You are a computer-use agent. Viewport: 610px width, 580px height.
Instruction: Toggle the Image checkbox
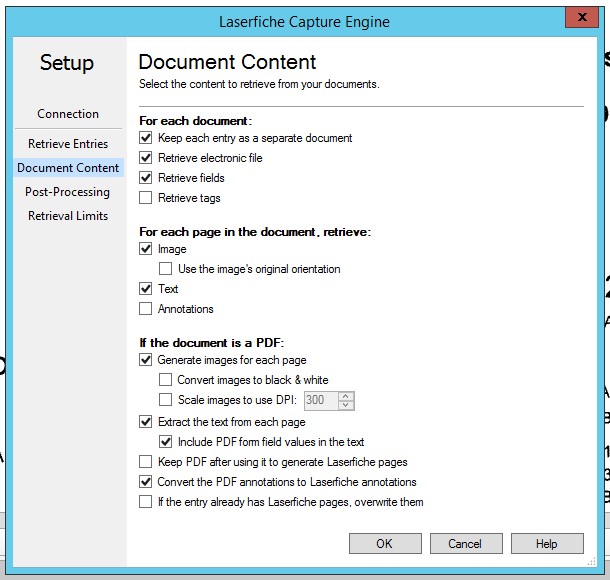coord(145,249)
